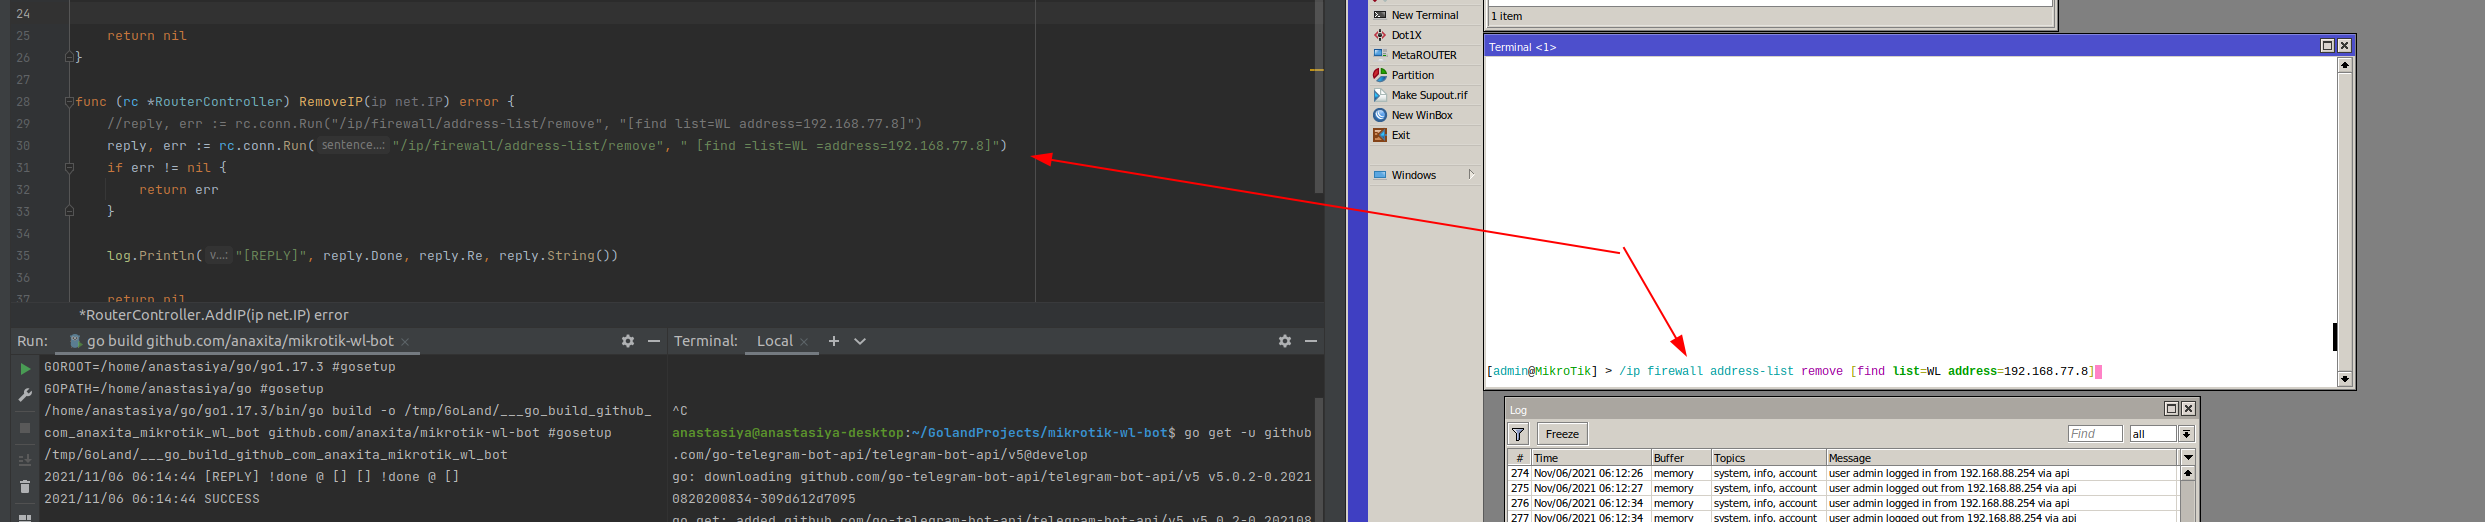
Task: Focus the Find field in Log window
Action: (2094, 434)
